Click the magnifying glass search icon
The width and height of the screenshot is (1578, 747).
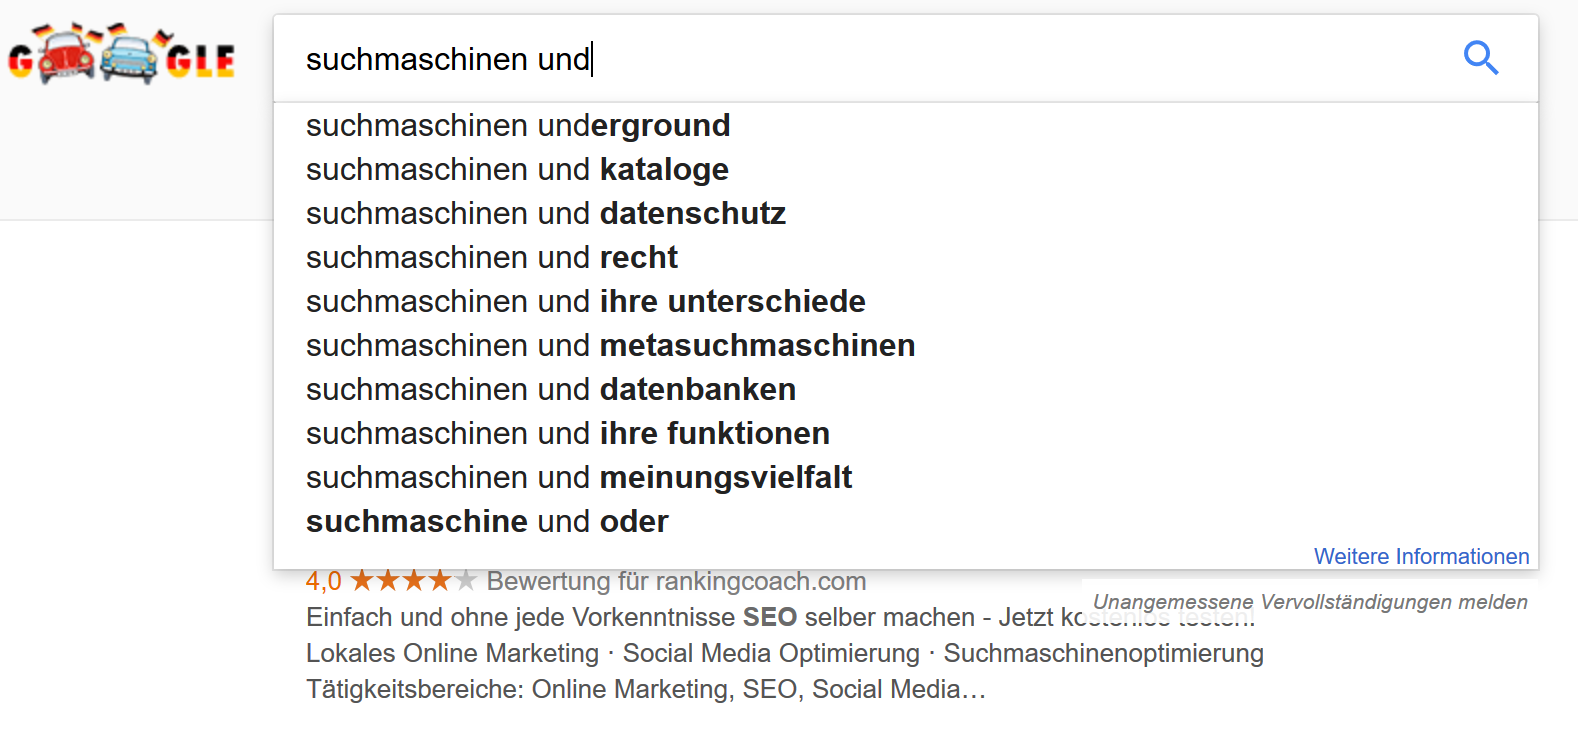1481,58
